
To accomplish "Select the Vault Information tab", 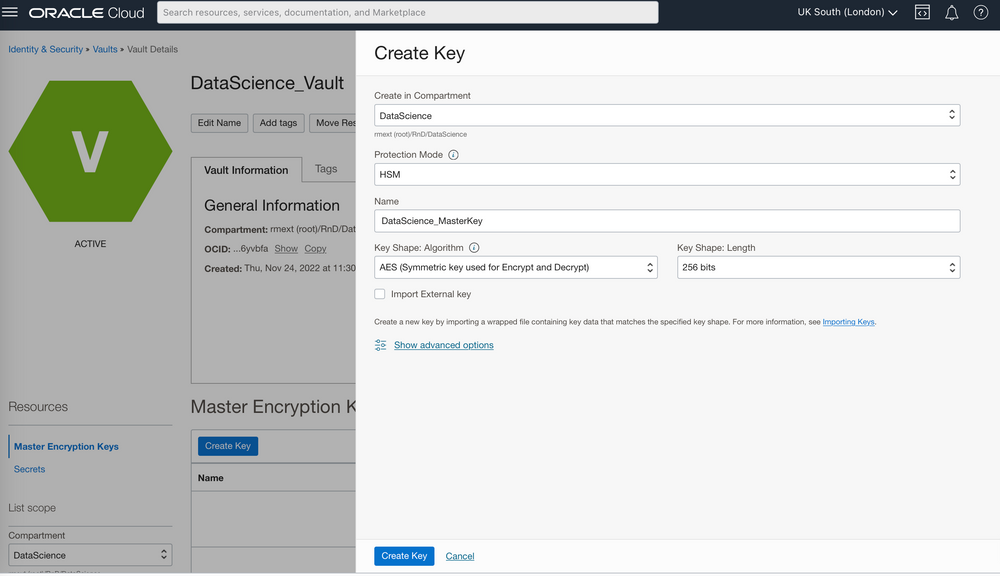I will [x=246, y=169].
